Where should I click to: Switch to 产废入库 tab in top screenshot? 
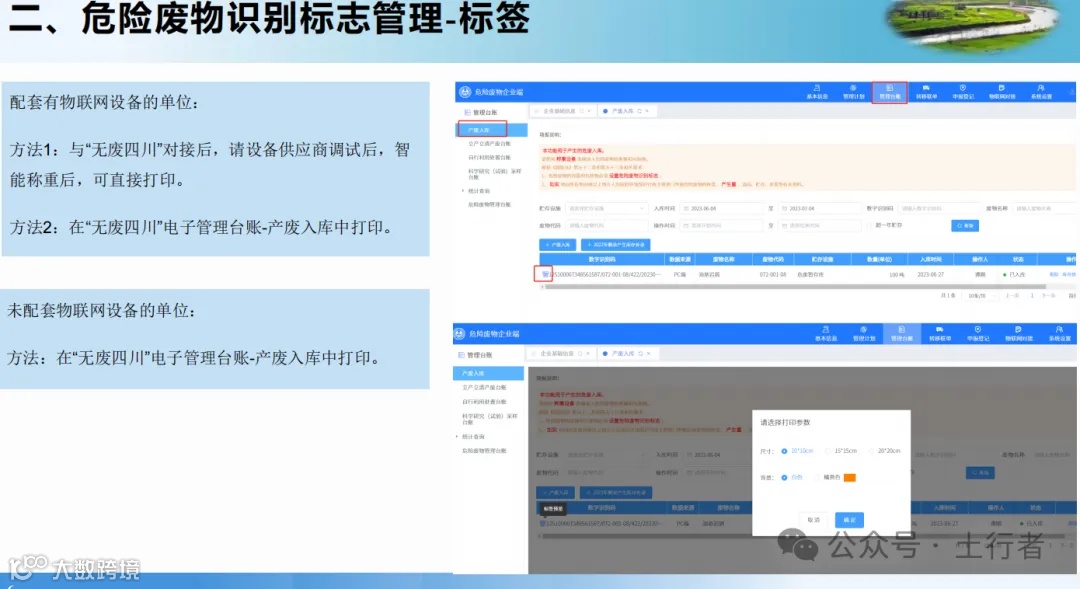click(x=625, y=111)
